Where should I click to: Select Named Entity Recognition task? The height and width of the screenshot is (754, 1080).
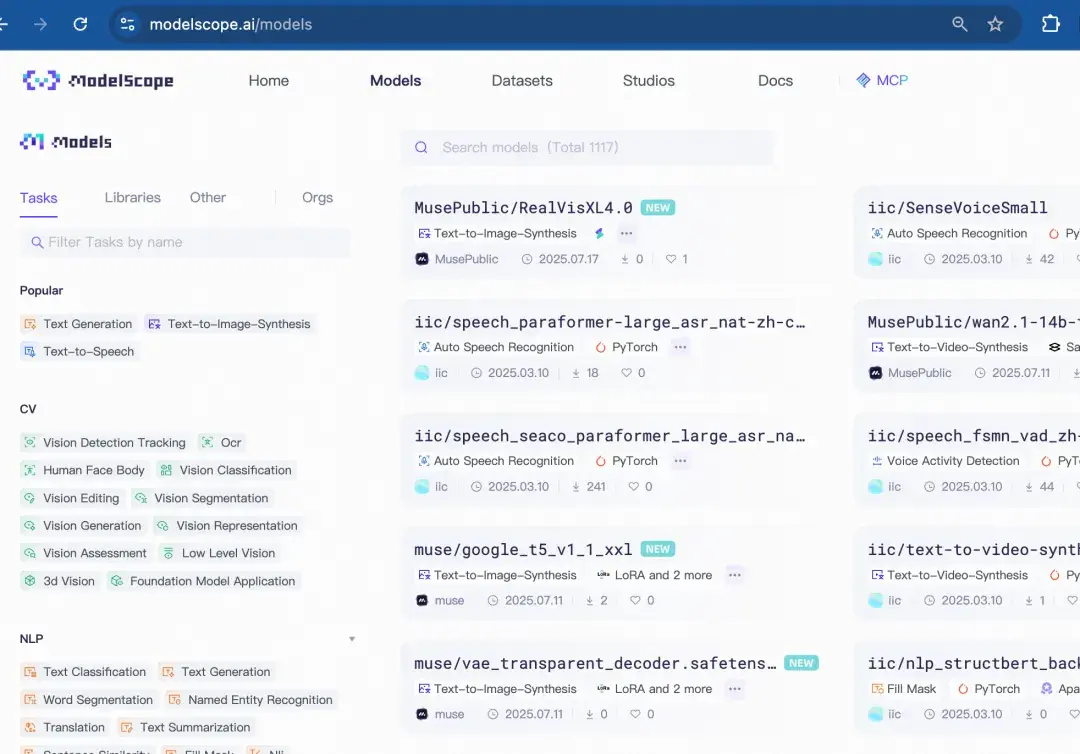[x=251, y=700]
